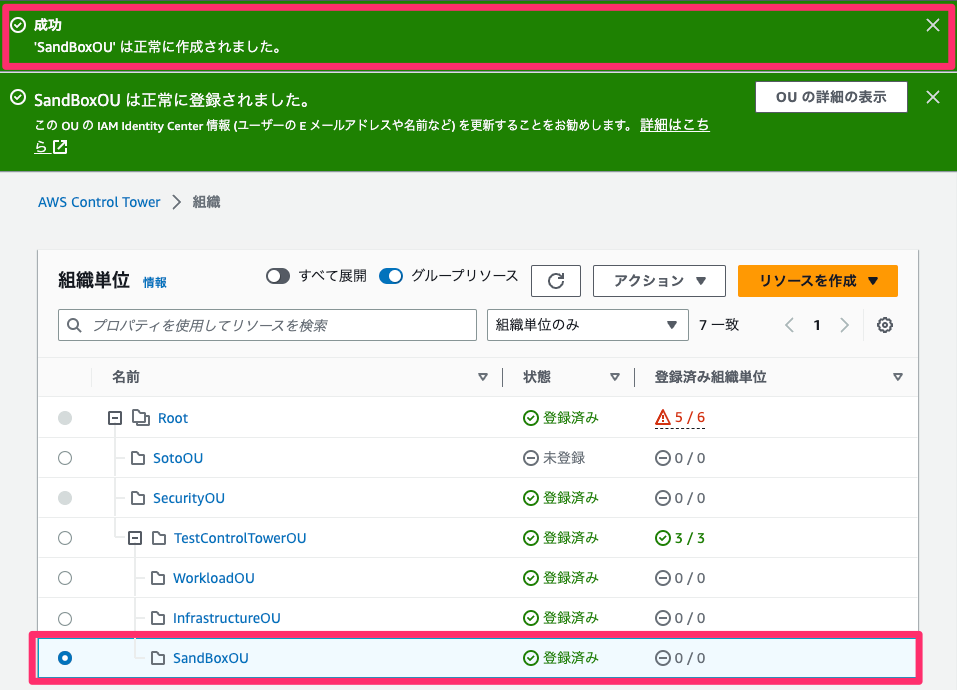Viewport: 957px width, 690px height.
Task: Open the リソースを作成 button menu
Action: click(817, 280)
